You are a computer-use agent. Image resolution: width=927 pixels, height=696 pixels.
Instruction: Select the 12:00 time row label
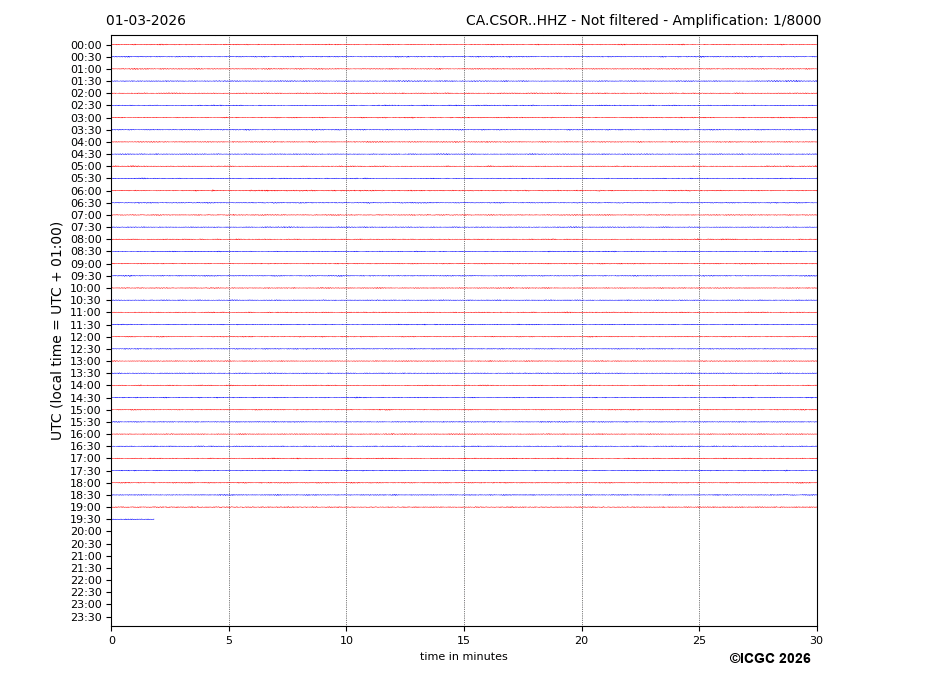pos(86,337)
